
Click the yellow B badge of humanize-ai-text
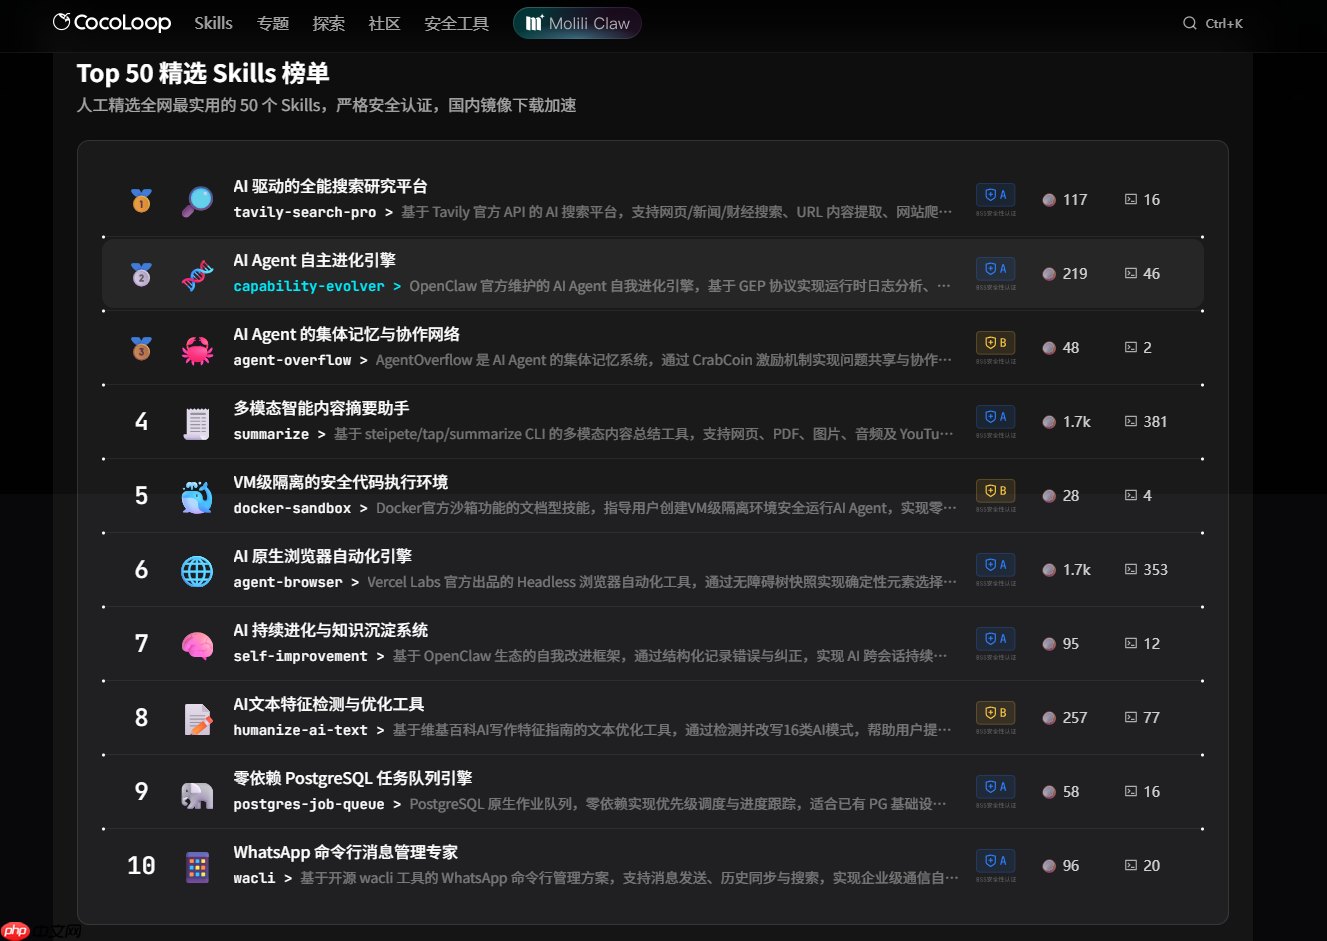995,712
